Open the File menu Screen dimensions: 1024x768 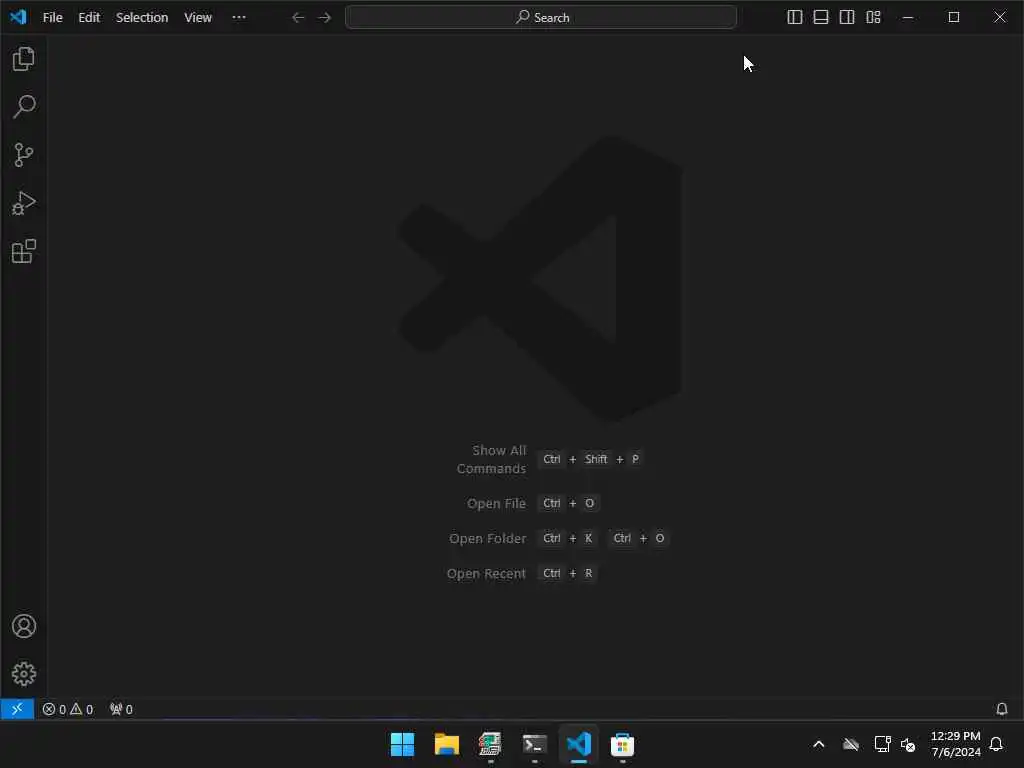coord(52,18)
